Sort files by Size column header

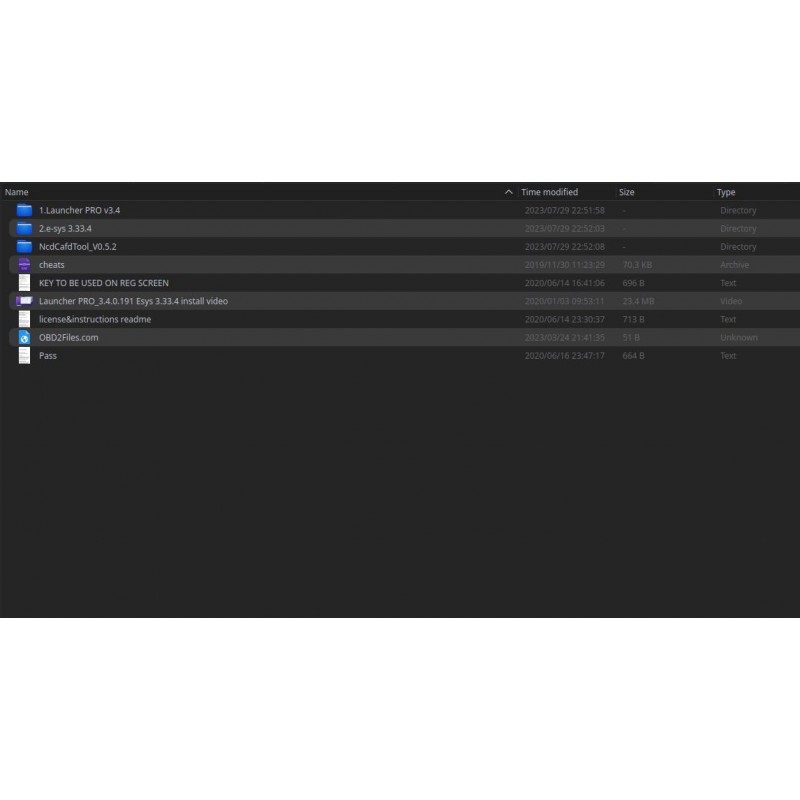pyautogui.click(x=627, y=192)
